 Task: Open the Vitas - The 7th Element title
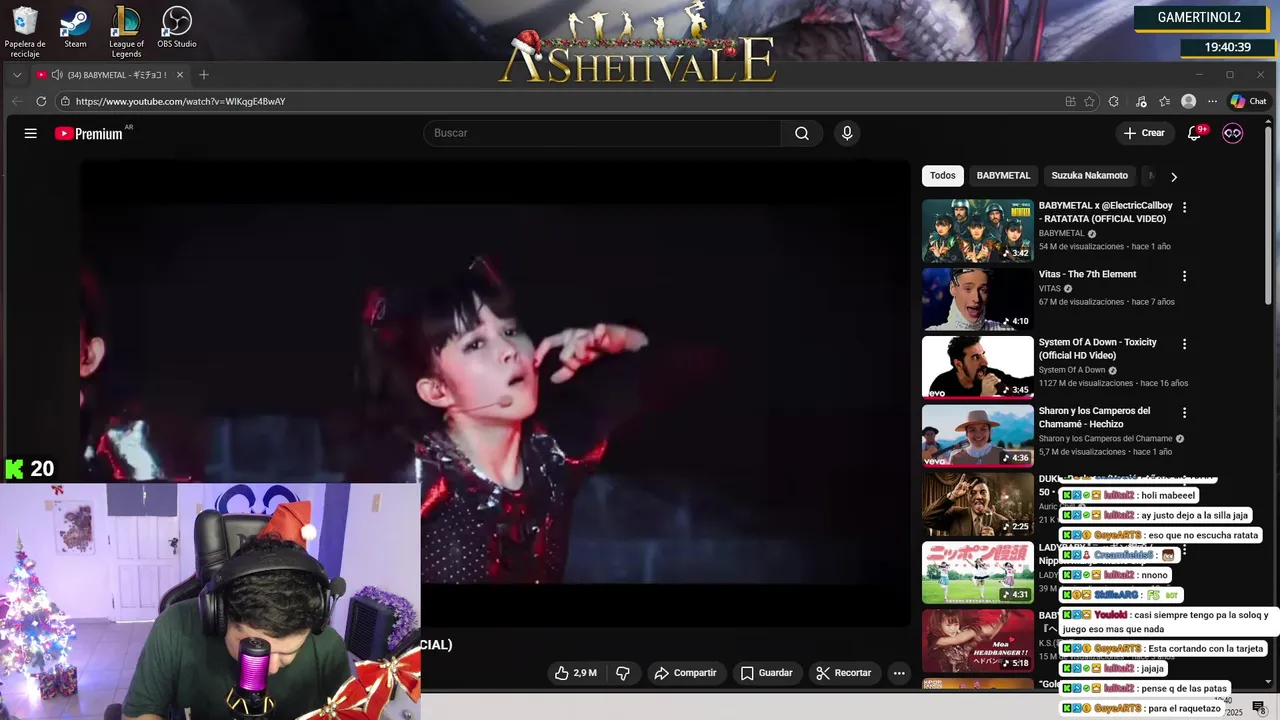[x=1087, y=274]
